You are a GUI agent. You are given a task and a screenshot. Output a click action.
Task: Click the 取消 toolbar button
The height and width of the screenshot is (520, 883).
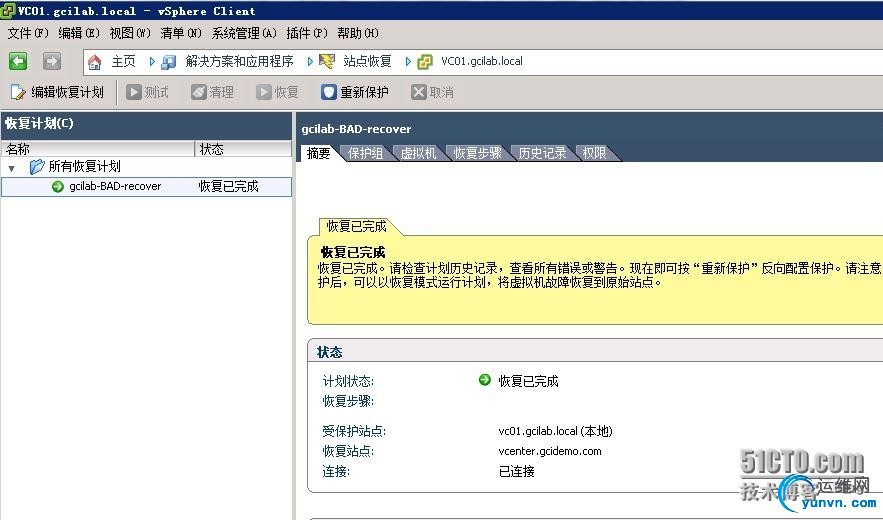(x=432, y=92)
